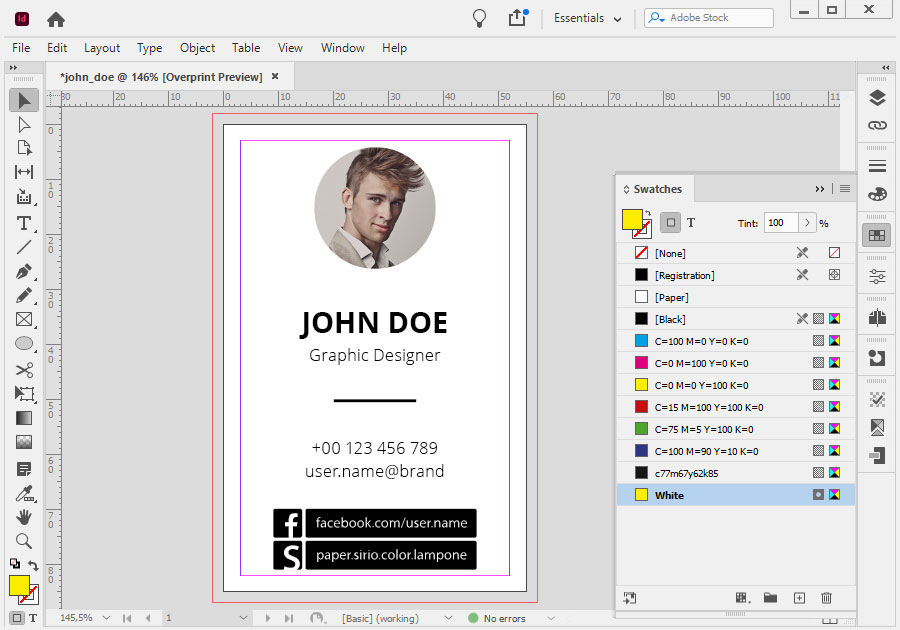Select the Note tool

[24, 469]
